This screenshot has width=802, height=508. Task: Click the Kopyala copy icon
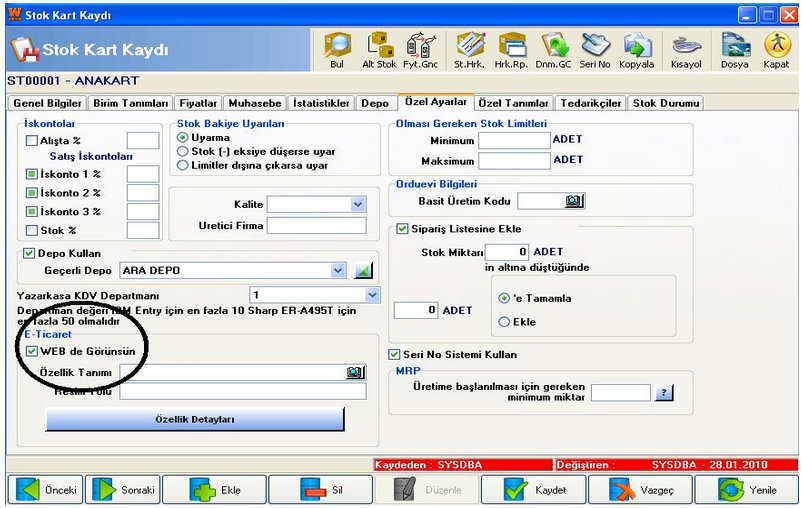(637, 50)
